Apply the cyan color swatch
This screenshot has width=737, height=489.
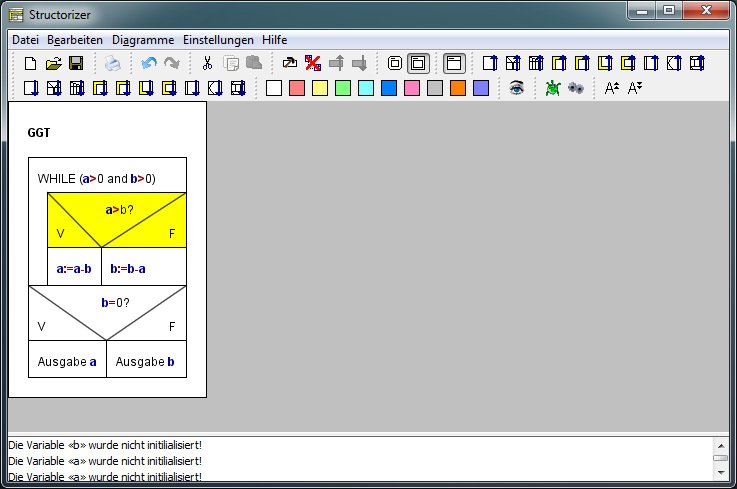[x=366, y=88]
